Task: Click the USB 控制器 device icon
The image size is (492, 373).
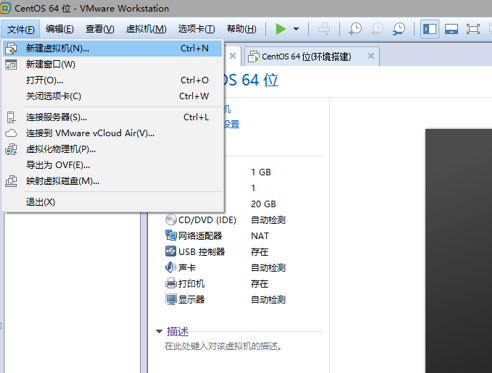Action: pos(171,251)
